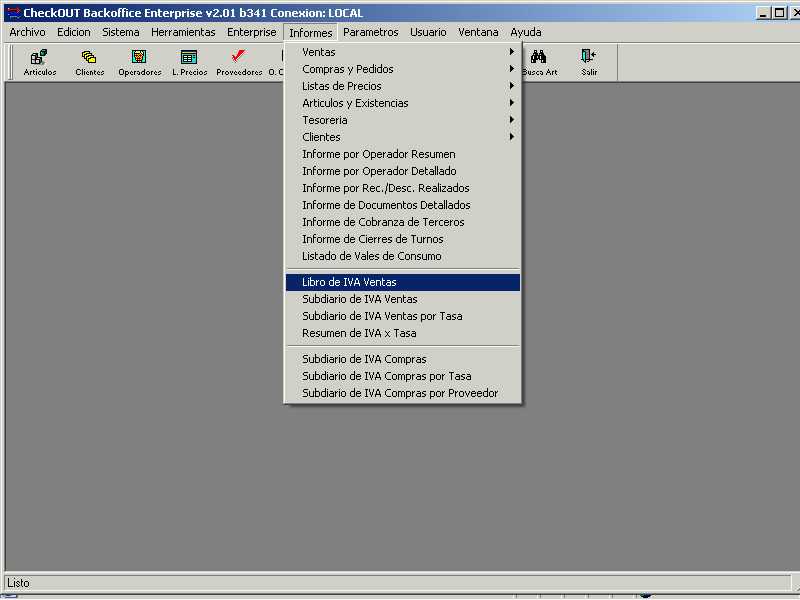Open the Ventana menu
The image size is (800, 600).
point(478,32)
